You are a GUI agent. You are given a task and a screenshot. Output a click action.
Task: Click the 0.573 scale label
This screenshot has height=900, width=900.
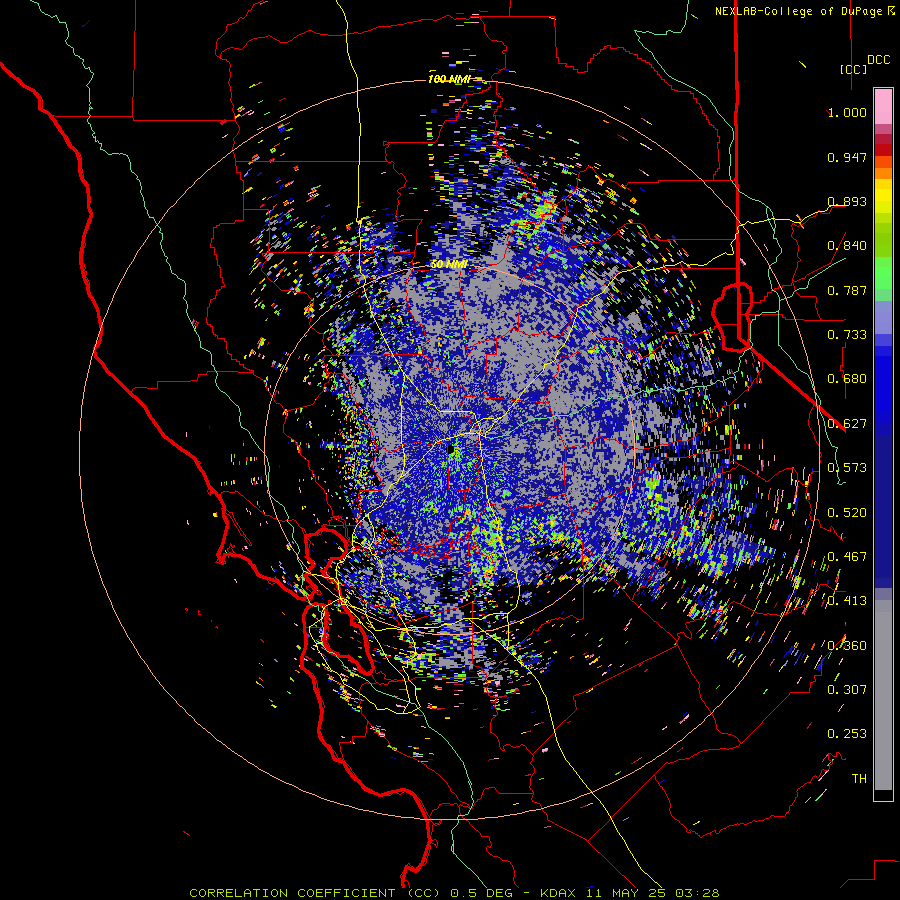pos(847,468)
